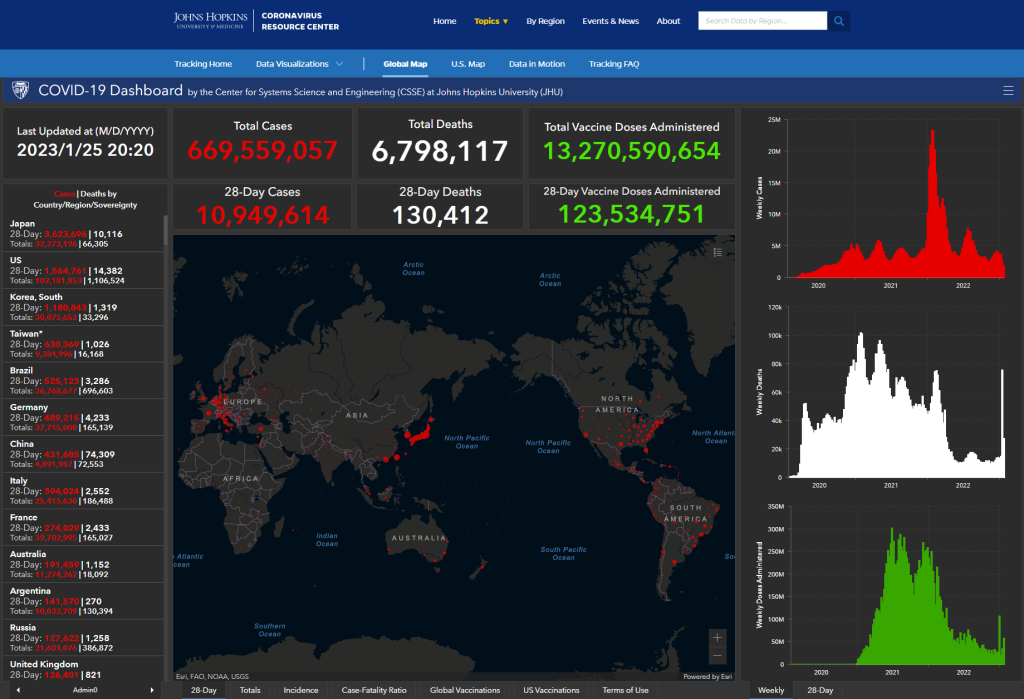Expand the Data Visualizations dropdown

(x=299, y=64)
